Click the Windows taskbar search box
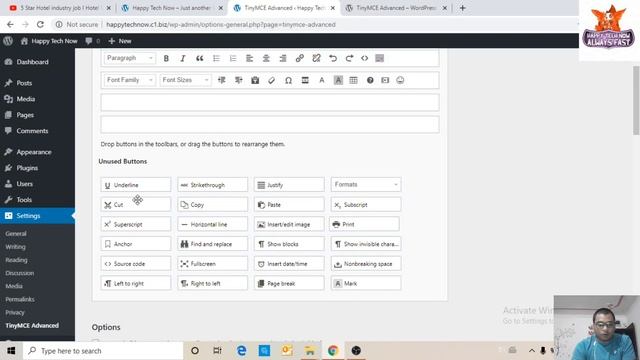Screen dimensions: 640x360 coord(103,351)
